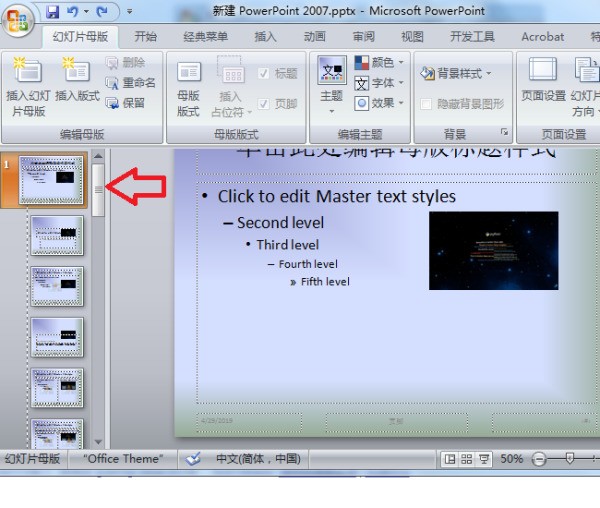Switch to the Insert (插入) ribbon tab

click(265, 37)
